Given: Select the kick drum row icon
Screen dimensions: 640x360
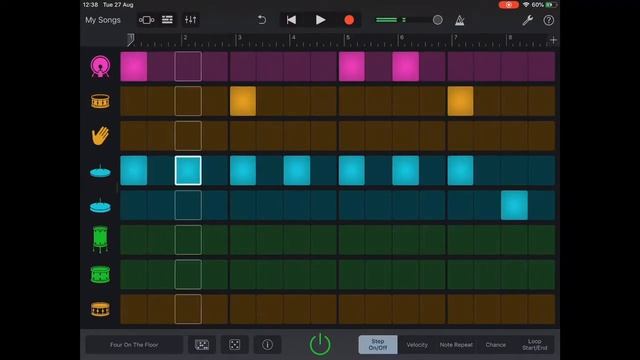Looking at the screenshot, I should (100, 67).
